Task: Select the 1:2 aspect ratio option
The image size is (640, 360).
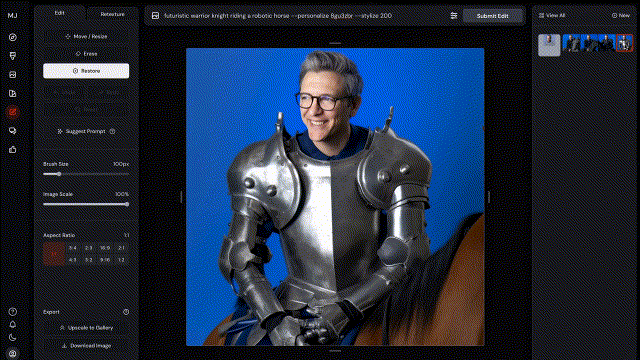Action: pos(121,260)
